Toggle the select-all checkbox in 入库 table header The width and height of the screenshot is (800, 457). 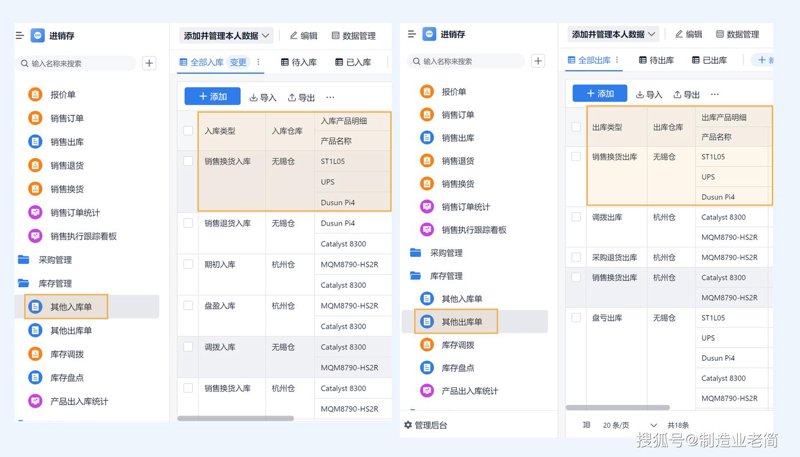[188, 131]
